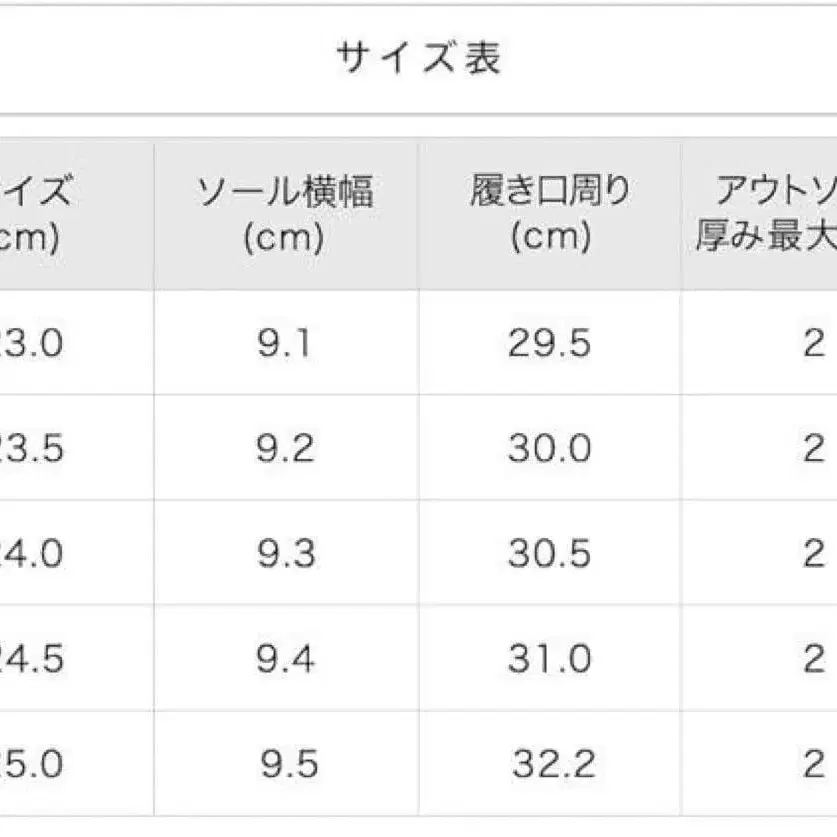The width and height of the screenshot is (837, 837).
Task: Select the ソール横幅 column header
Action: click(x=284, y=214)
